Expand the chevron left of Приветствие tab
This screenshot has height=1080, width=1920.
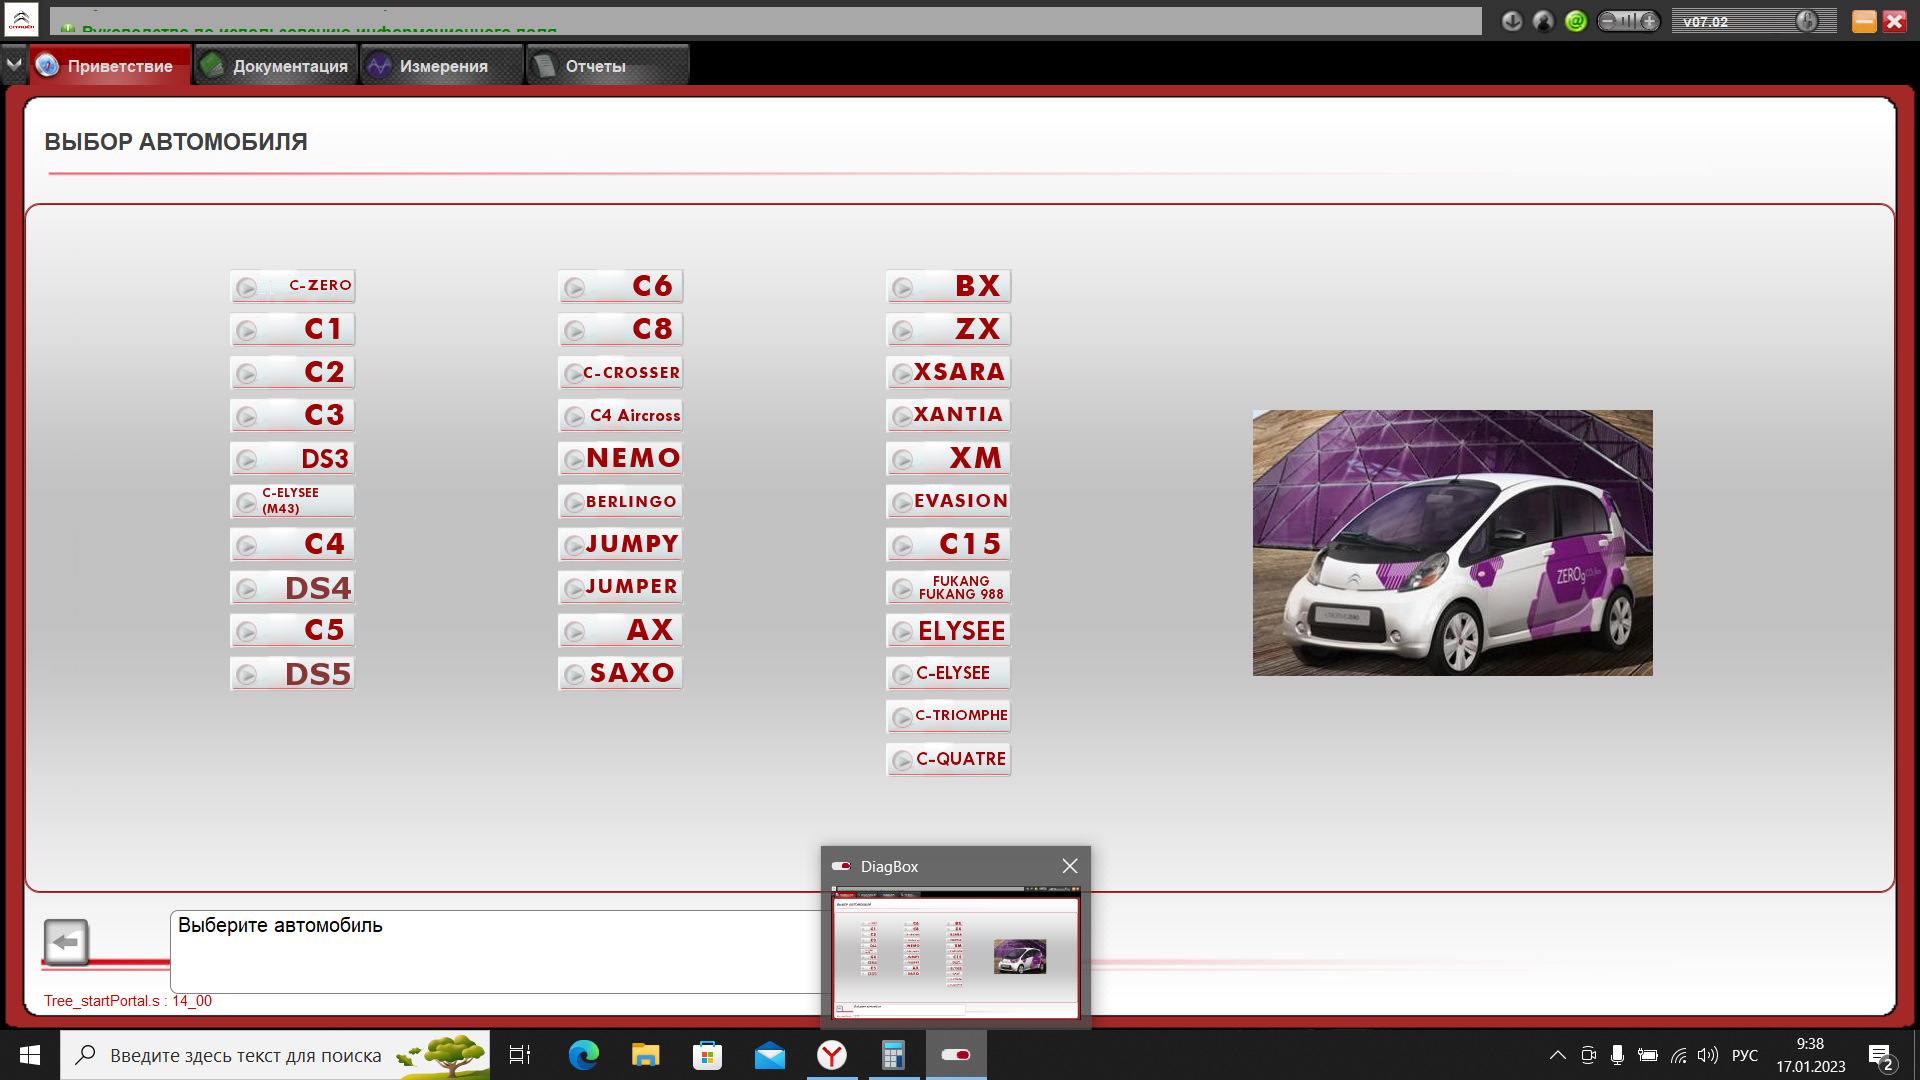[14, 65]
